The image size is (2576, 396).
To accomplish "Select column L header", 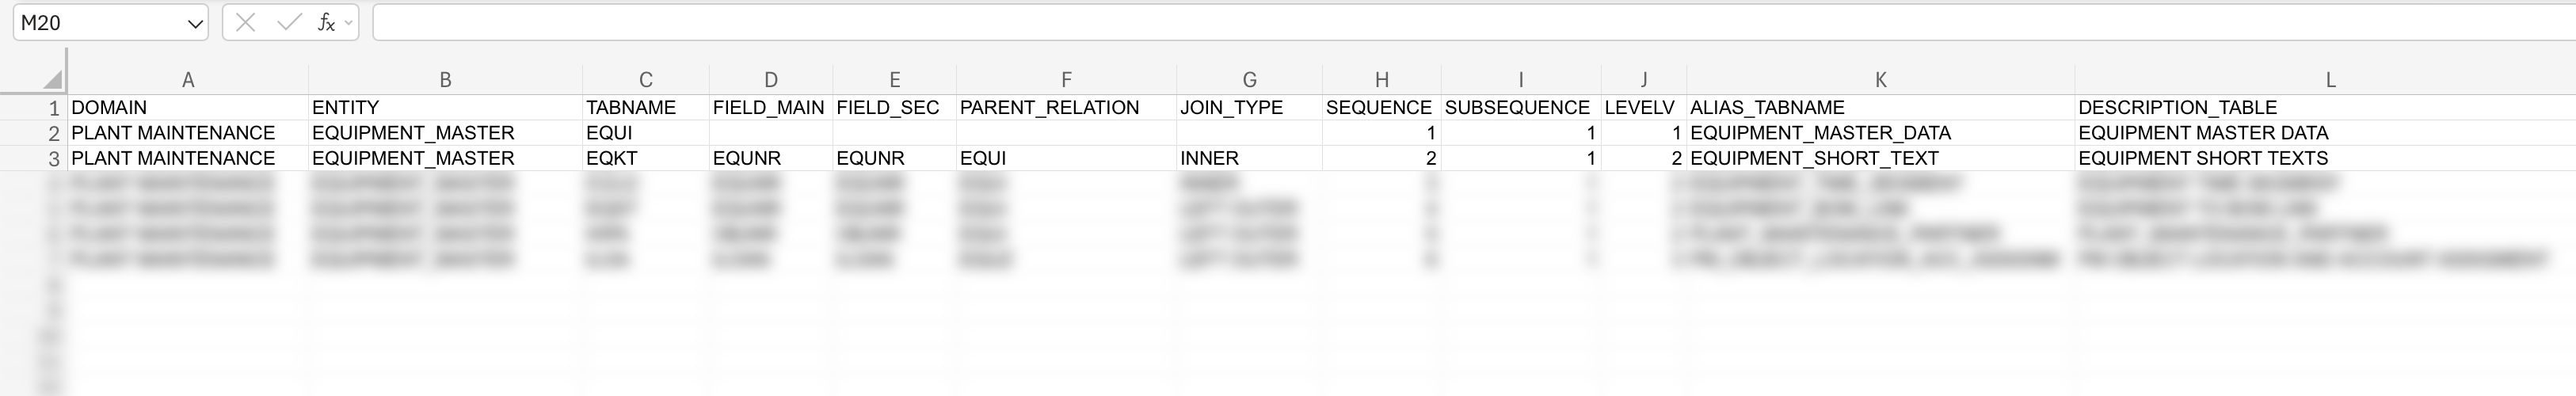I will click(x=2330, y=80).
